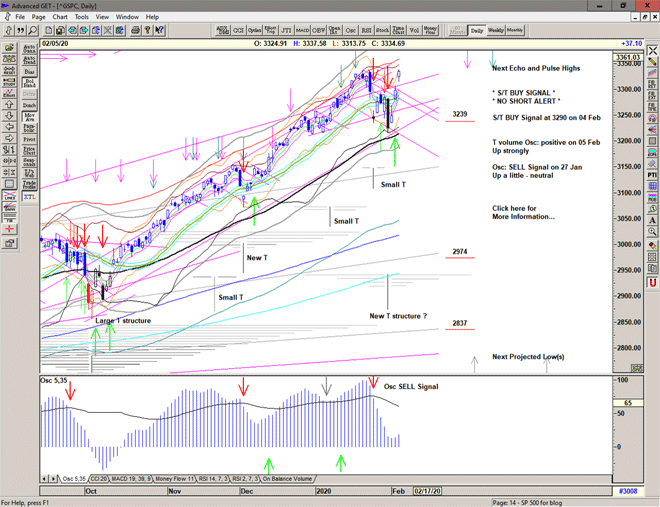
Task: Switch chart to Weekly timeframe
Action: (495, 30)
